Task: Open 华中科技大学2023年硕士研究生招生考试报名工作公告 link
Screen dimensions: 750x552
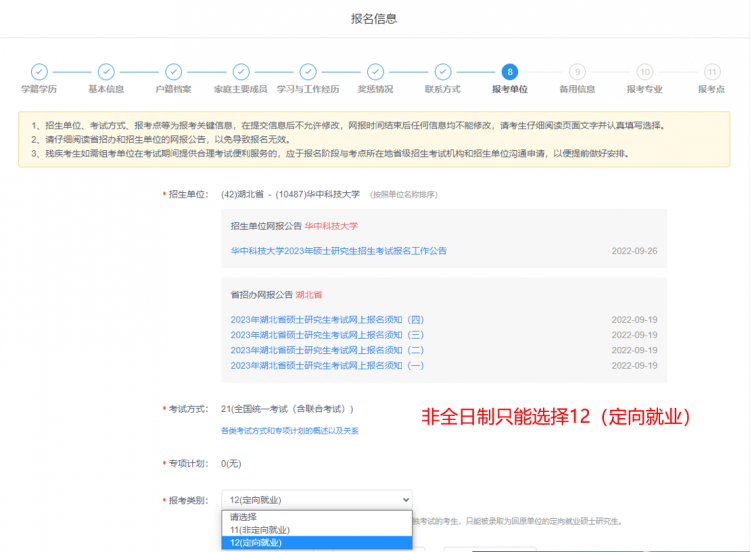Action: click(x=339, y=251)
